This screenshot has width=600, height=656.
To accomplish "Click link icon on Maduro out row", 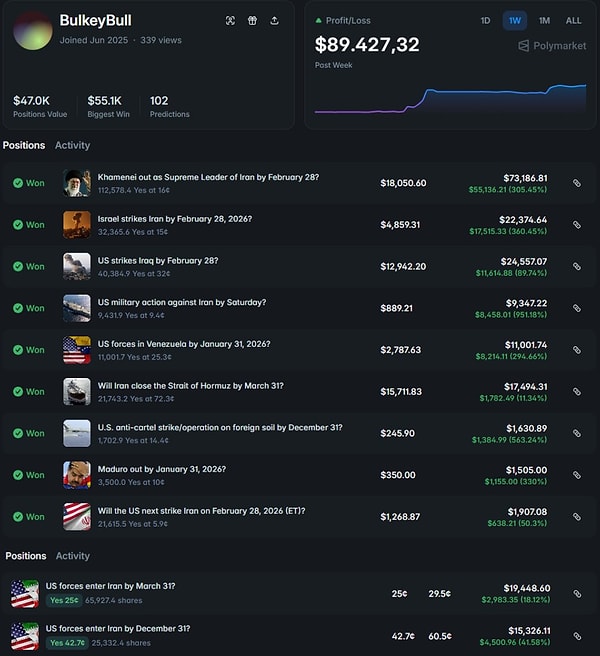I will point(577,475).
